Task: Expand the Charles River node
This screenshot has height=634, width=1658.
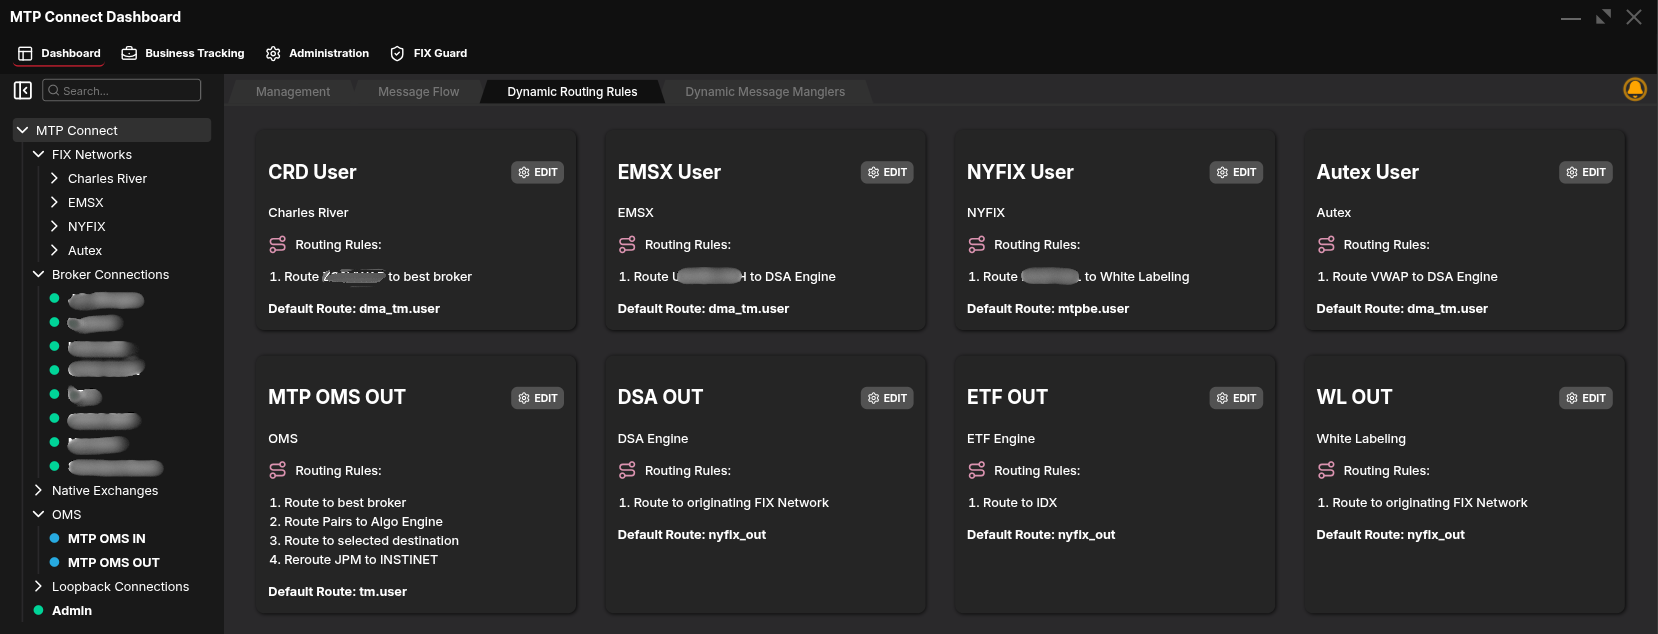Action: click(x=54, y=178)
